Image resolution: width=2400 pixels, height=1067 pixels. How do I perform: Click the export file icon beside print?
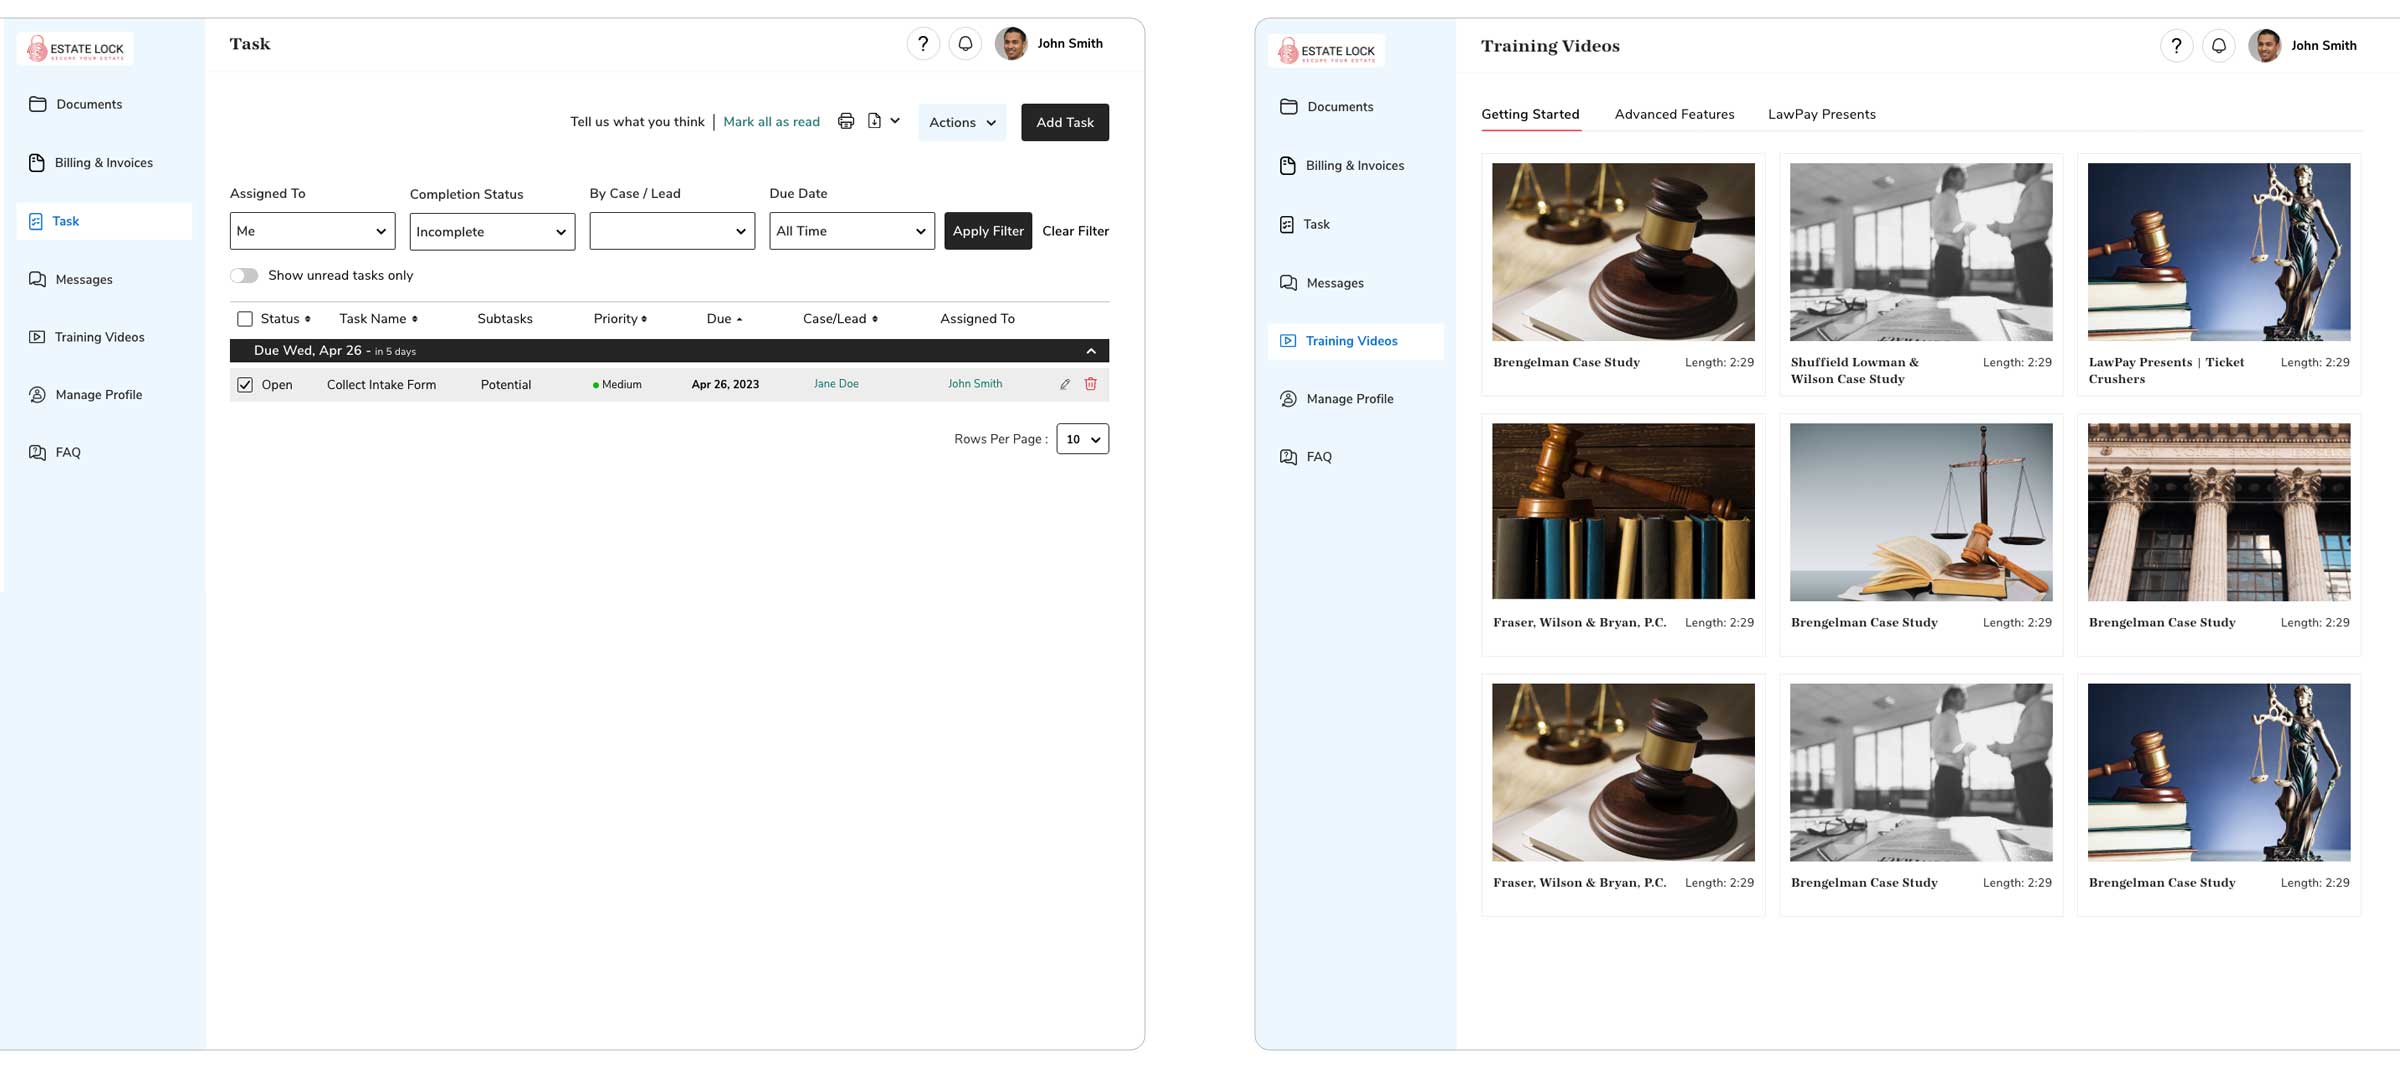coord(874,121)
